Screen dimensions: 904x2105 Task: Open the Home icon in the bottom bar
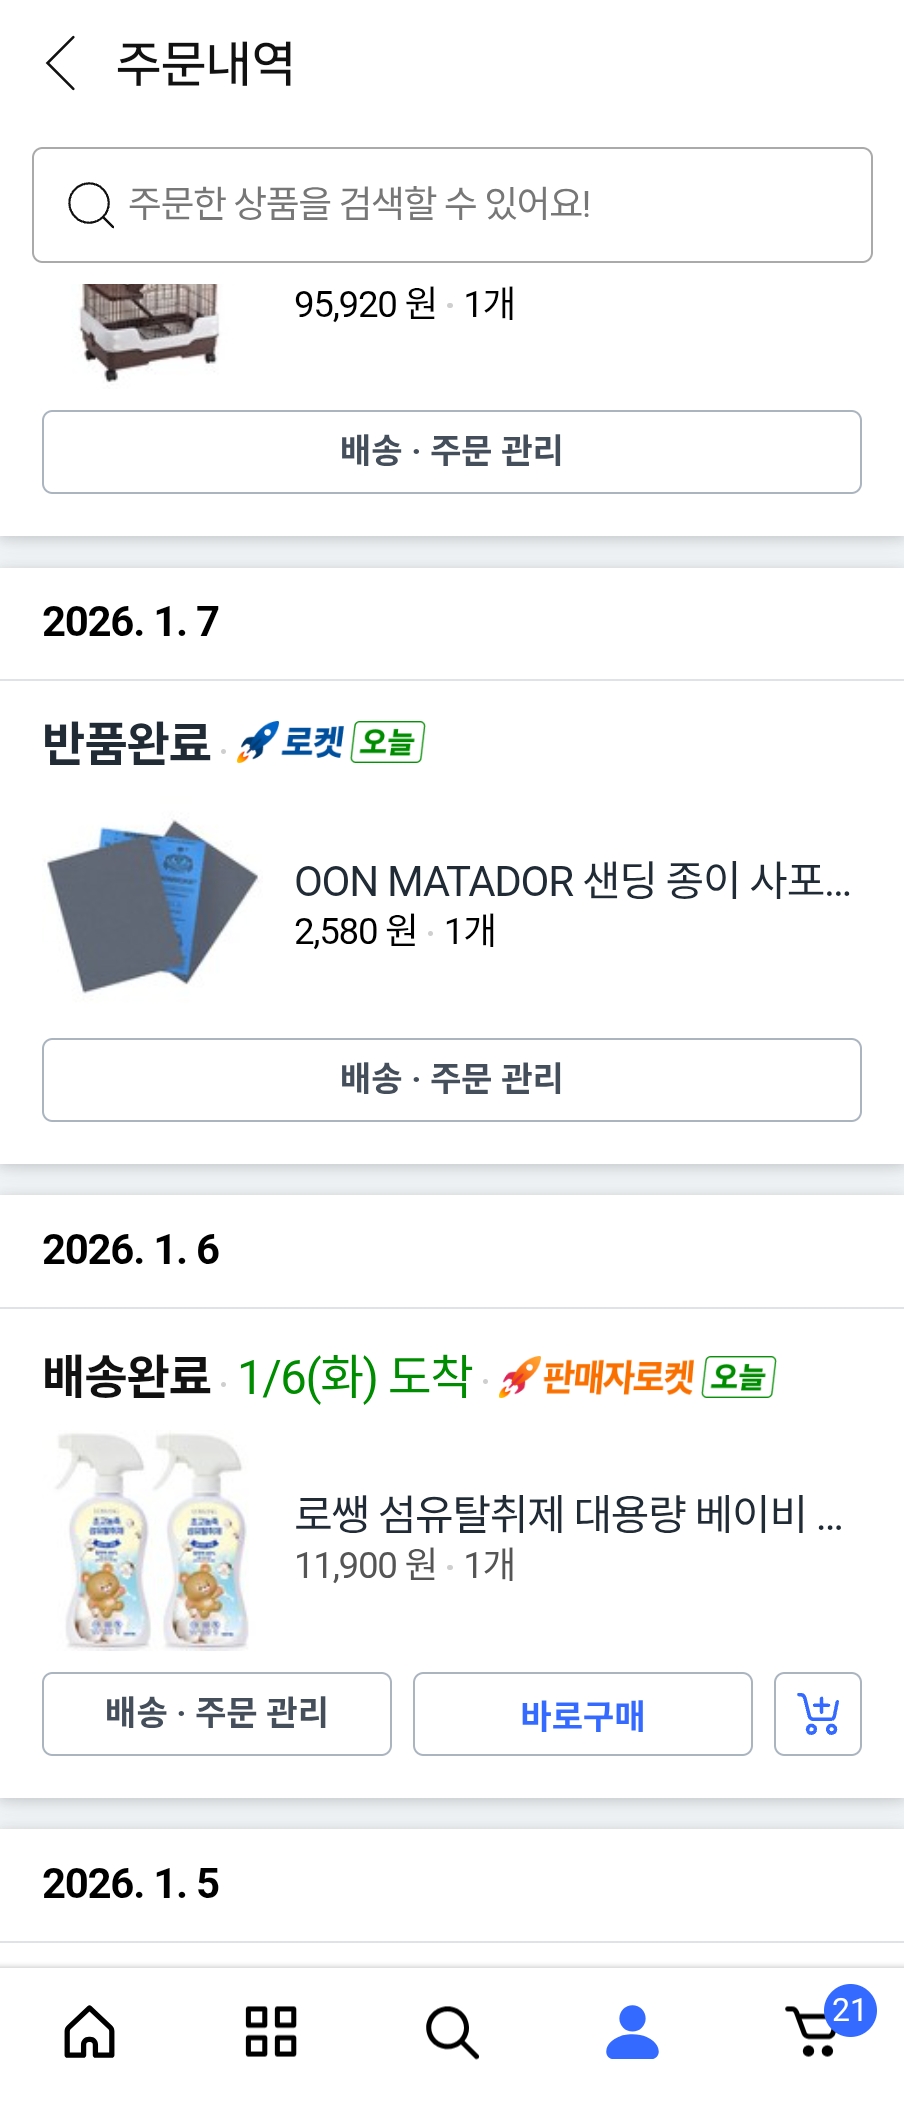(x=90, y=2032)
